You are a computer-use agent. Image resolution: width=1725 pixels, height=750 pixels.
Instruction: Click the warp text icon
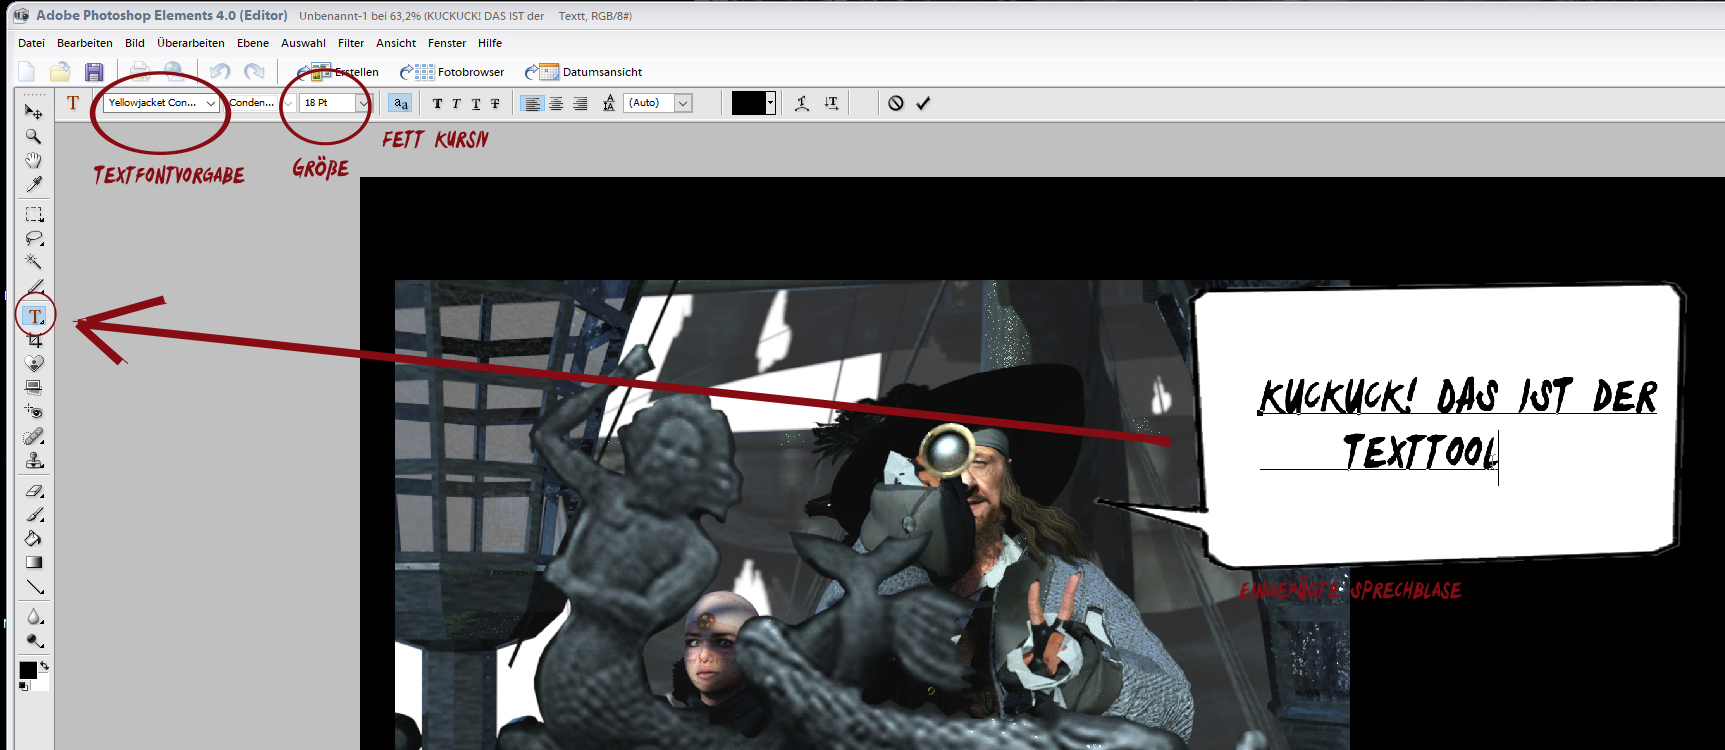pyautogui.click(x=802, y=103)
